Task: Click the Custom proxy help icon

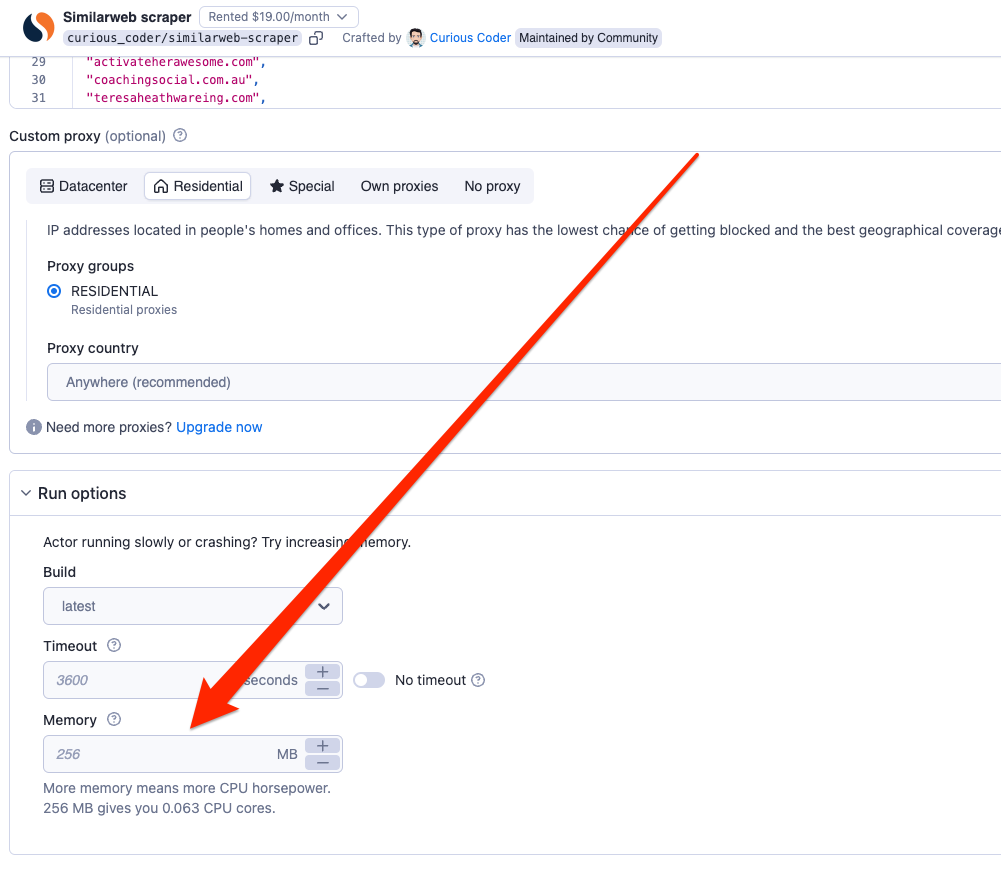Action: [180, 135]
